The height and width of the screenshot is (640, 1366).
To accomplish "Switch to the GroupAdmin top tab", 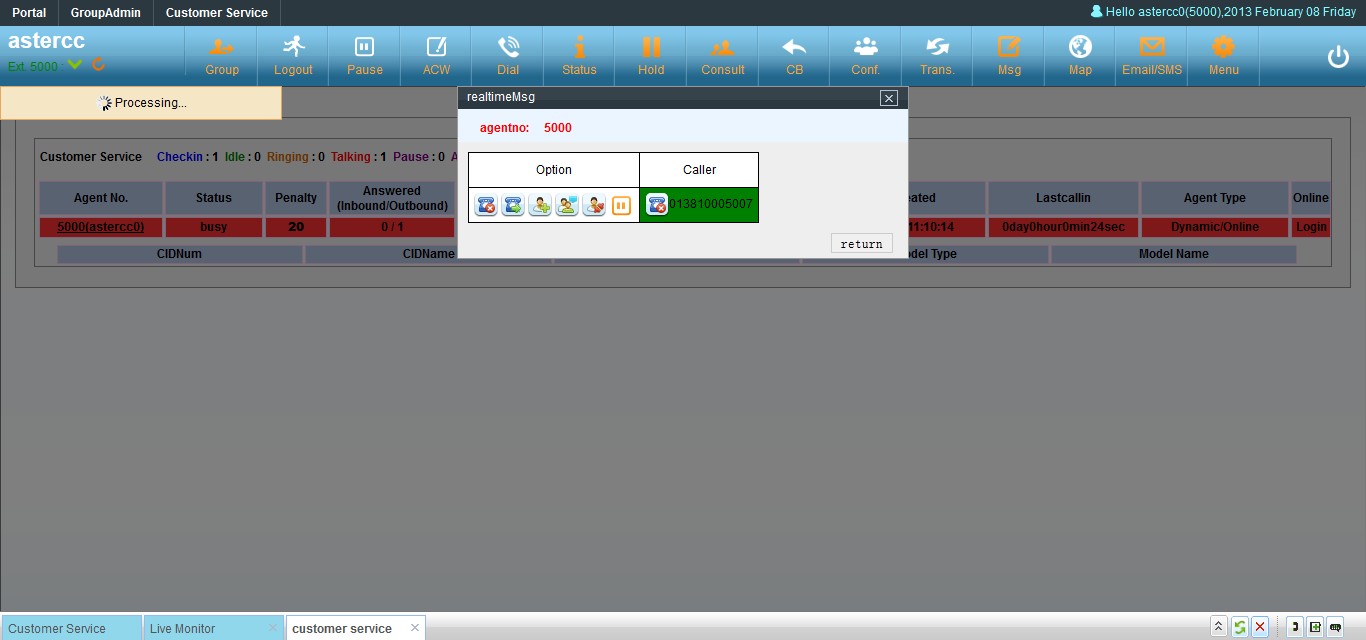I will click(105, 13).
